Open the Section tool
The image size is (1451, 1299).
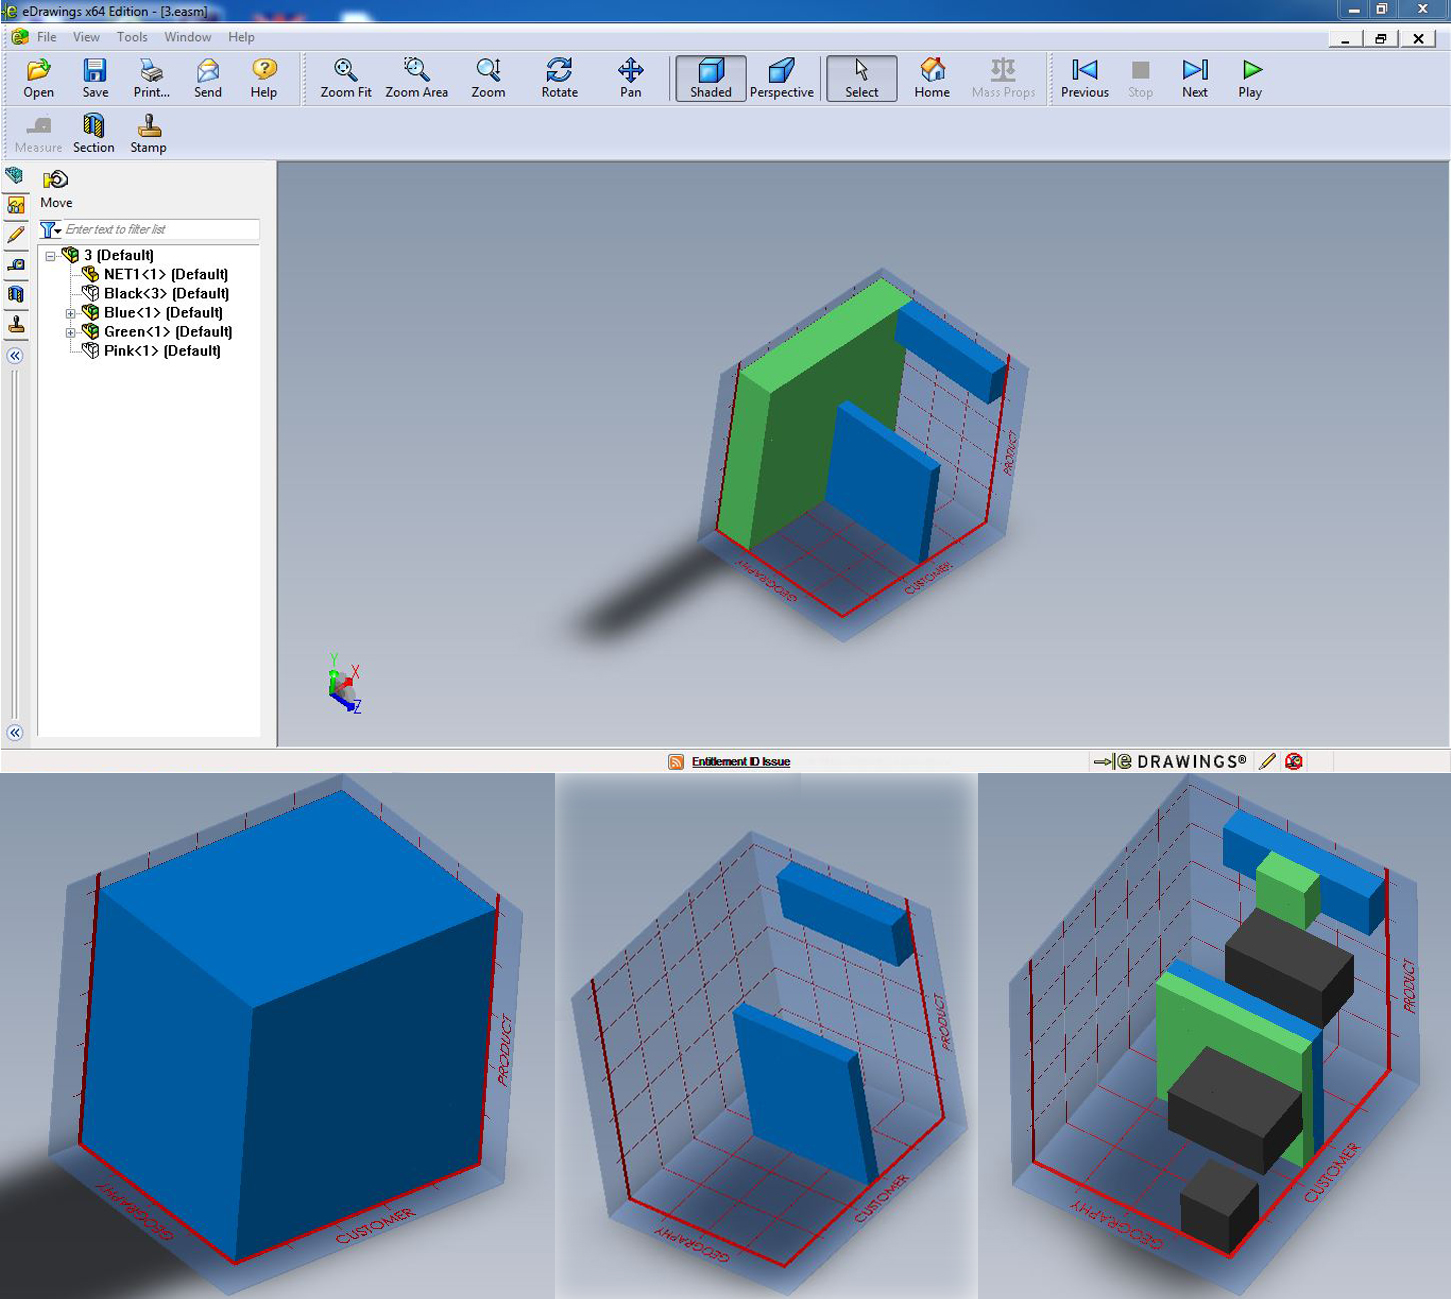[x=93, y=133]
